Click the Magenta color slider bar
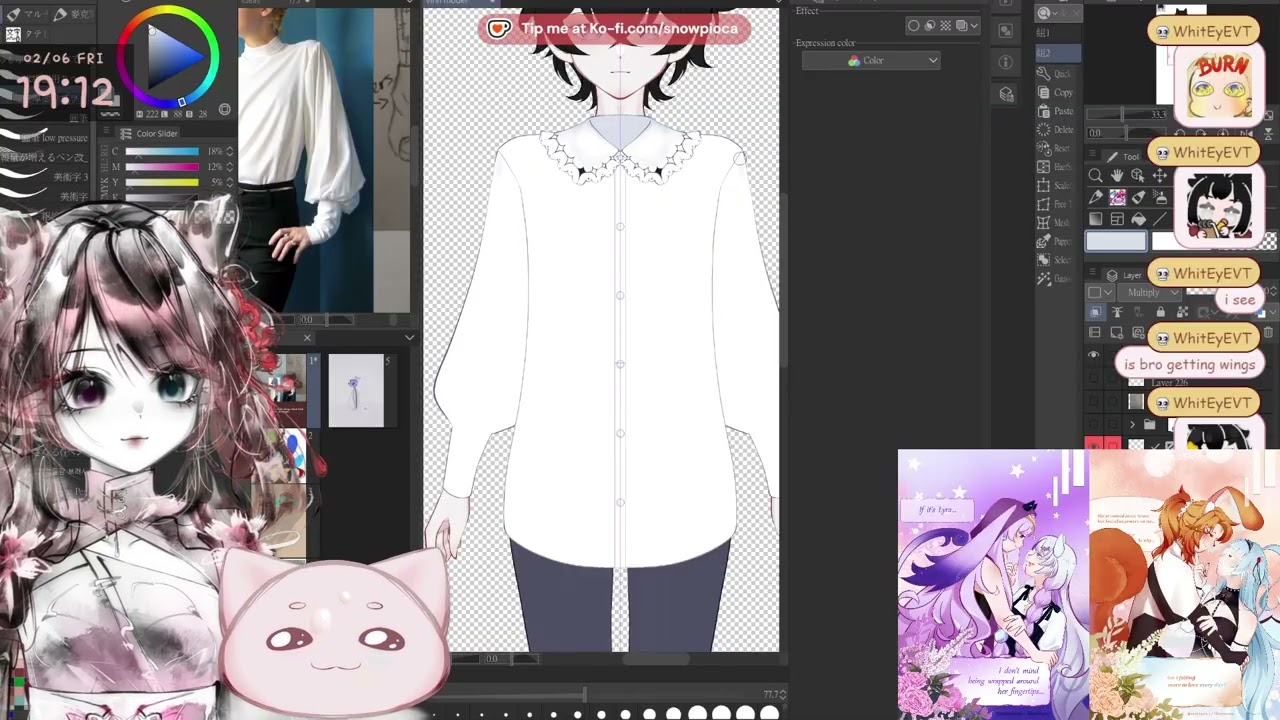 [162, 167]
